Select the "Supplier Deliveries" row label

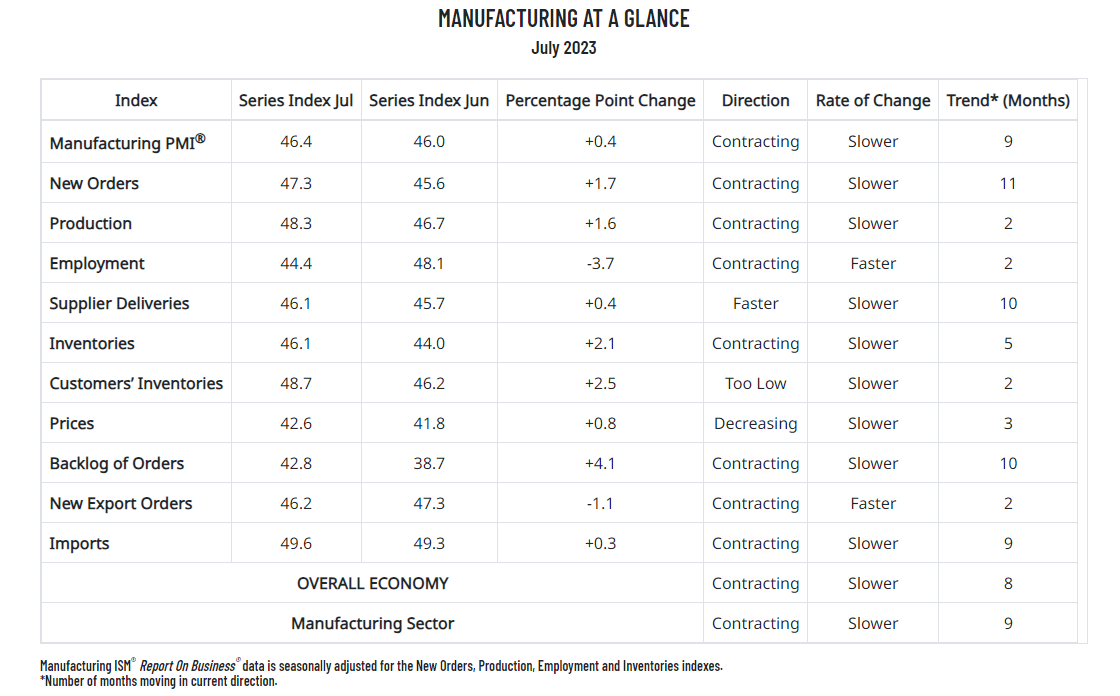pos(119,303)
